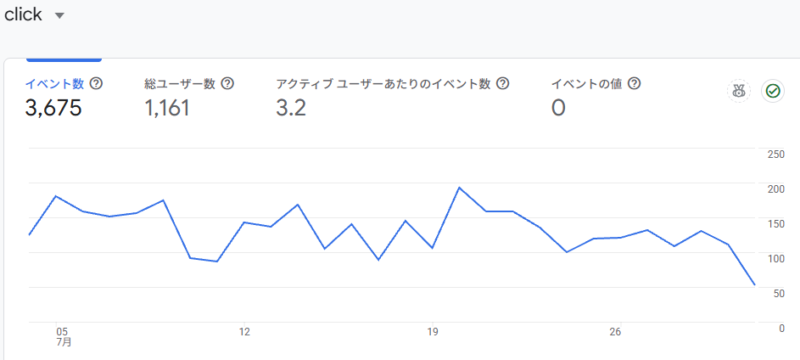Viewport: 800px width, 360px height.
Task: Click the 12 date label on x-axis
Action: [245, 332]
